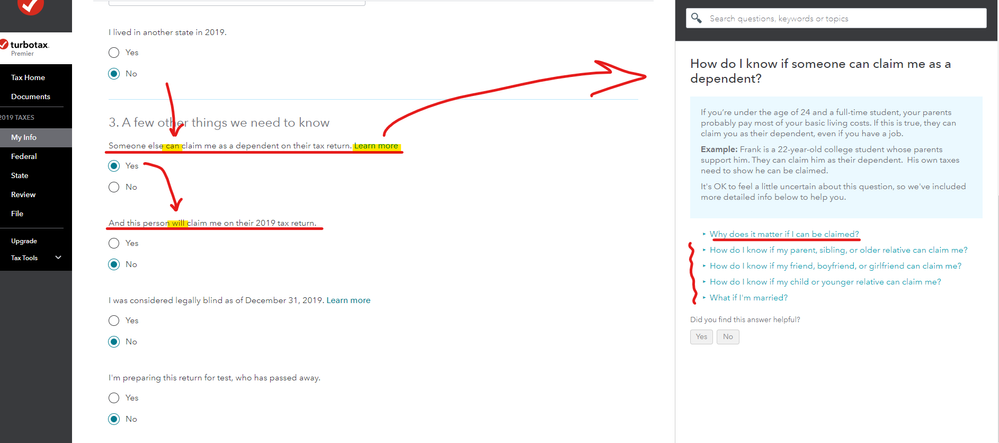
Task: Select No for claimed as dependent
Action: pos(114,187)
